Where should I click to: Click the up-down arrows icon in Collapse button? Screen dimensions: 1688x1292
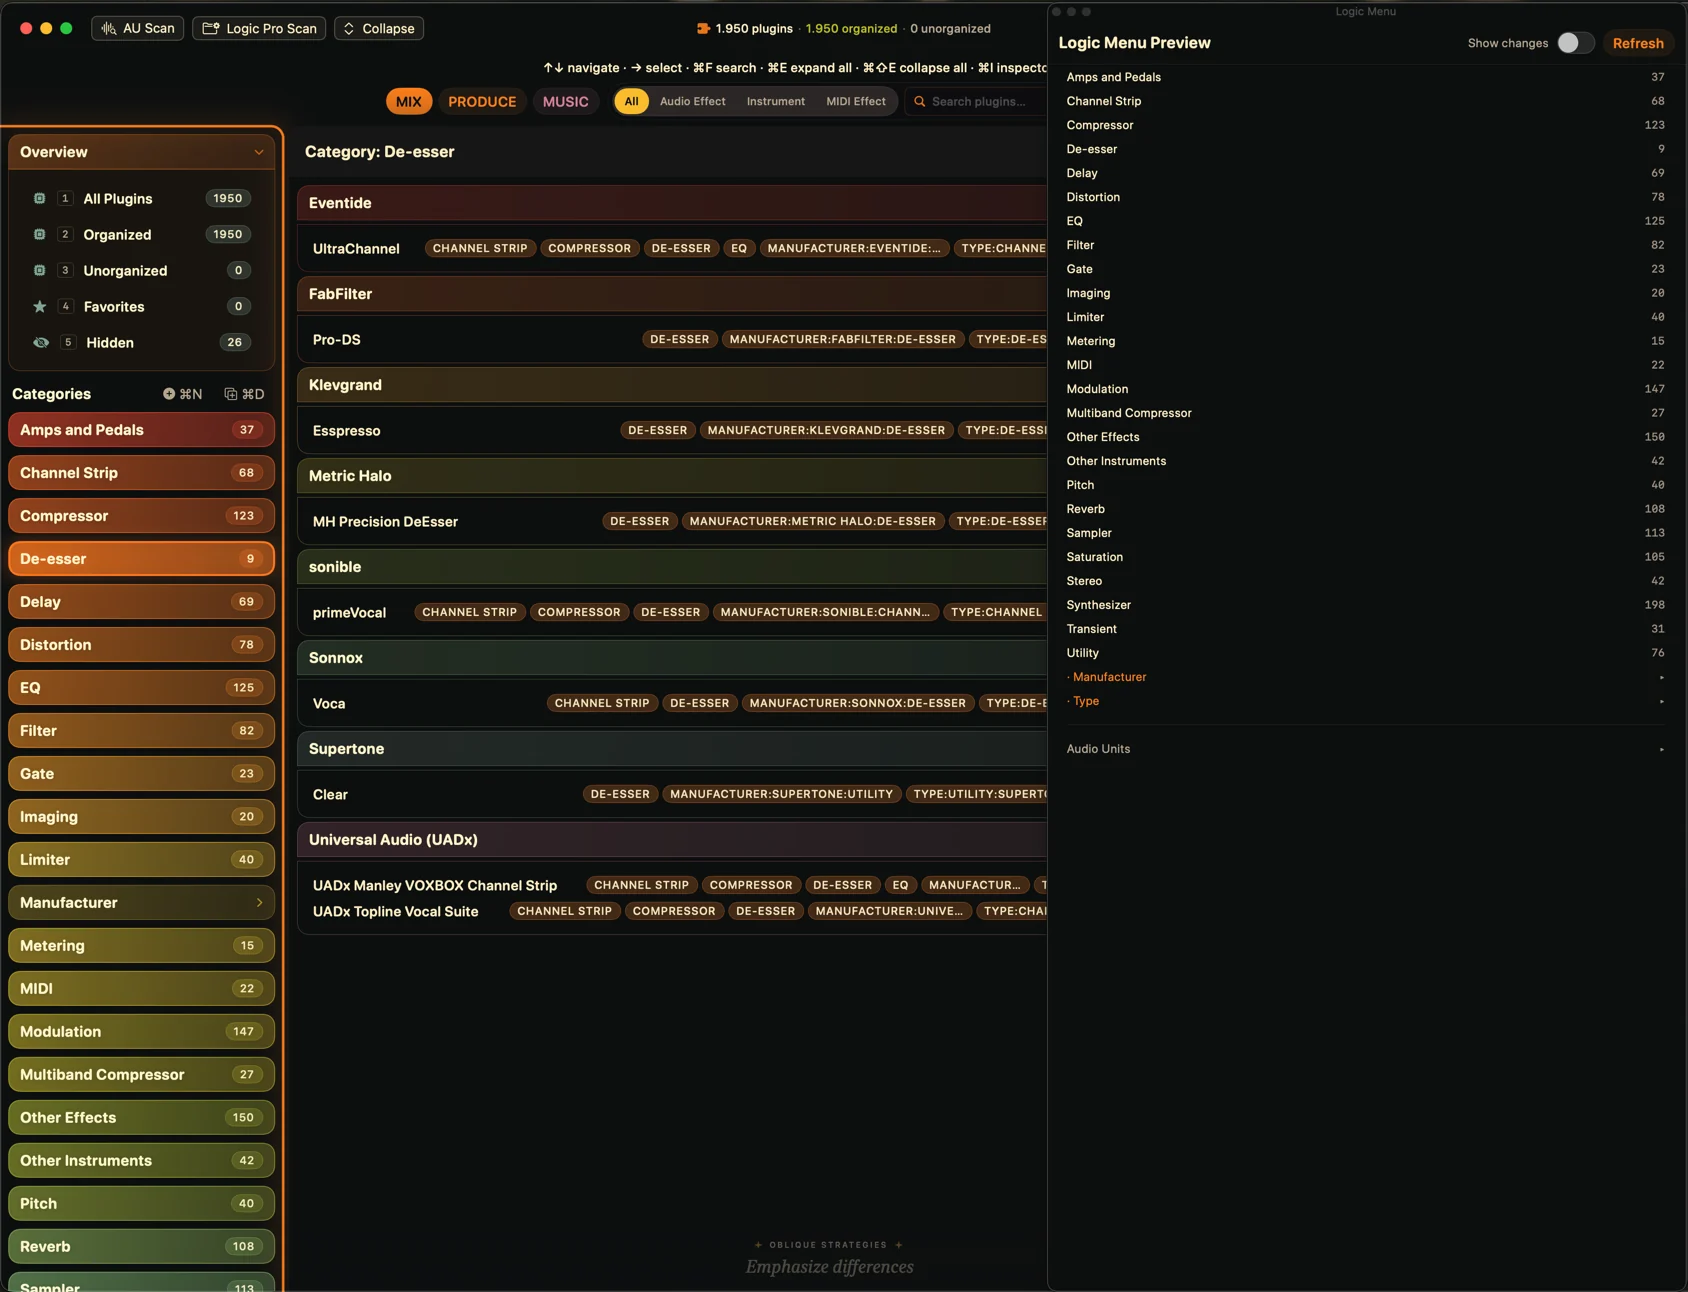pyautogui.click(x=349, y=29)
